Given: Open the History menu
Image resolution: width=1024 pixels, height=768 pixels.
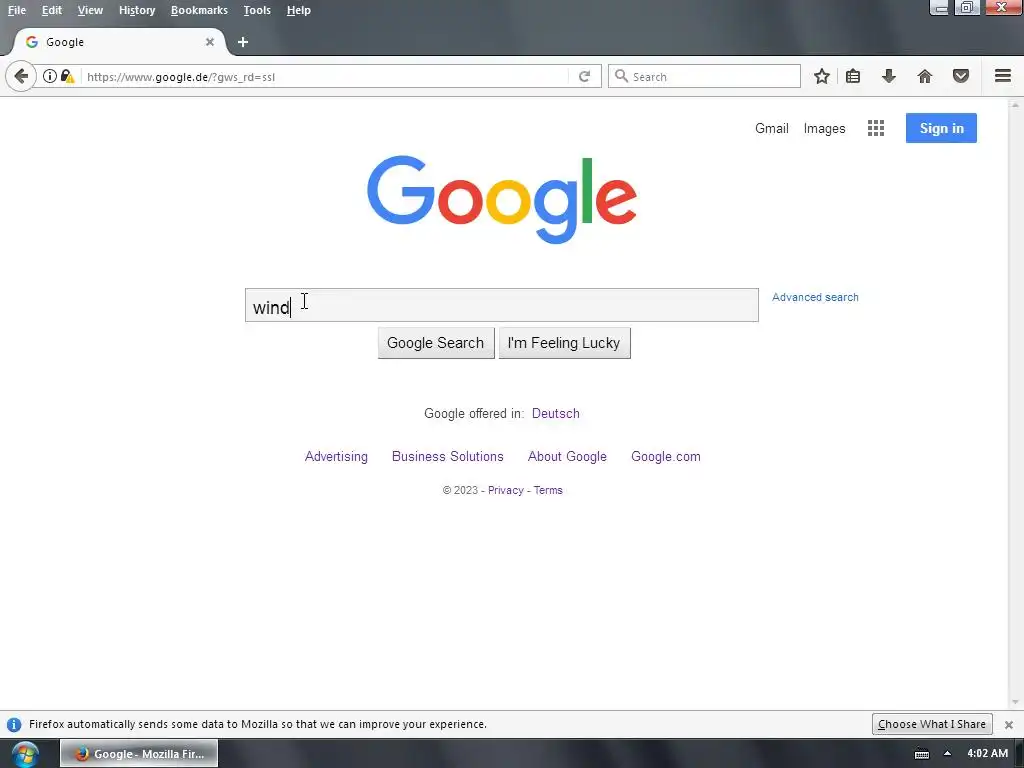Looking at the screenshot, I should coord(137,10).
